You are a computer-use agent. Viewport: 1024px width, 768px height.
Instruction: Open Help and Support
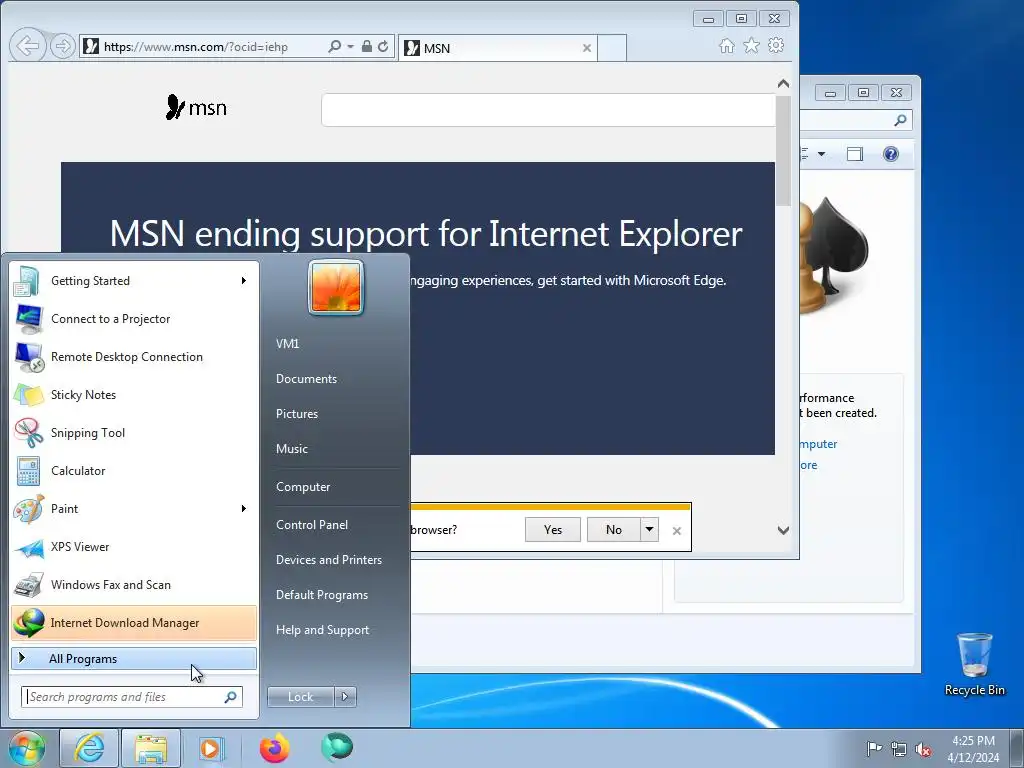tap(323, 630)
